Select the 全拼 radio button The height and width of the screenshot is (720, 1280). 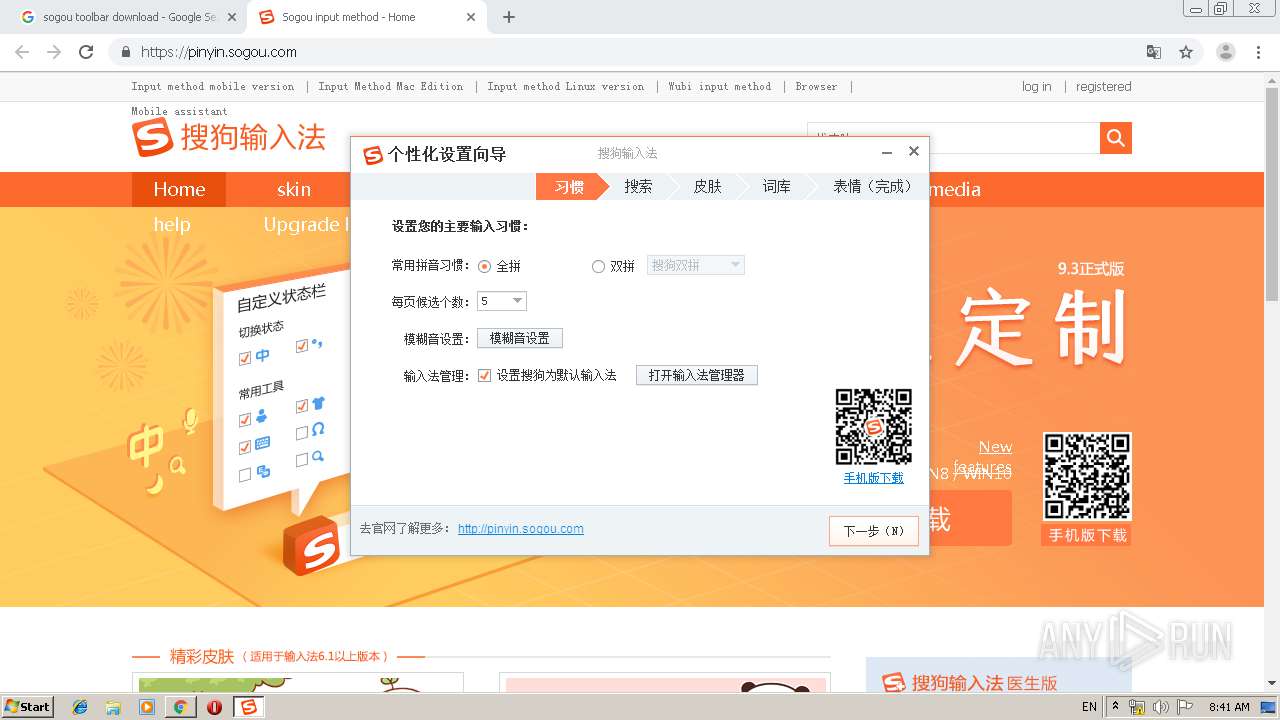485,266
